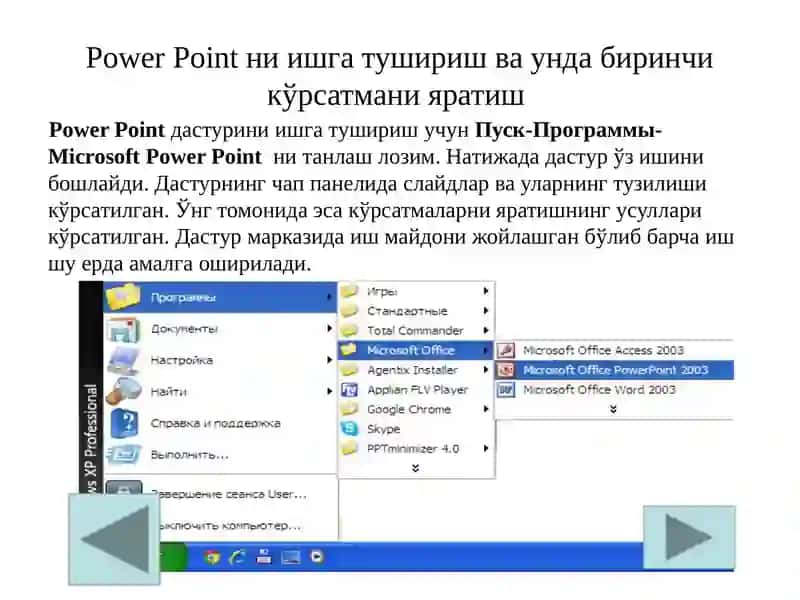This screenshot has width=800, height=600.
Task: Click the show desktop icon in quick launch
Action: [x=290, y=557]
